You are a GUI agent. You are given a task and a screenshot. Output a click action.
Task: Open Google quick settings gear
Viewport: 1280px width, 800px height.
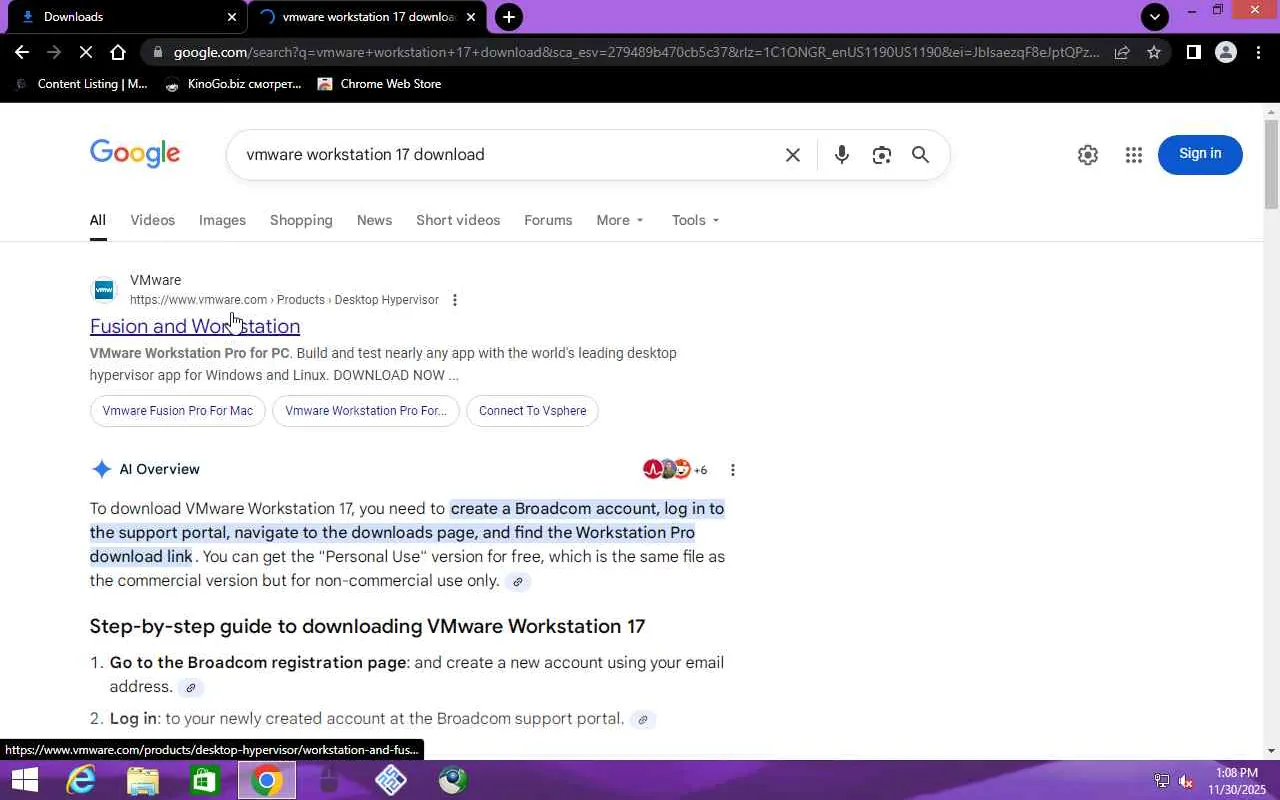click(1088, 155)
